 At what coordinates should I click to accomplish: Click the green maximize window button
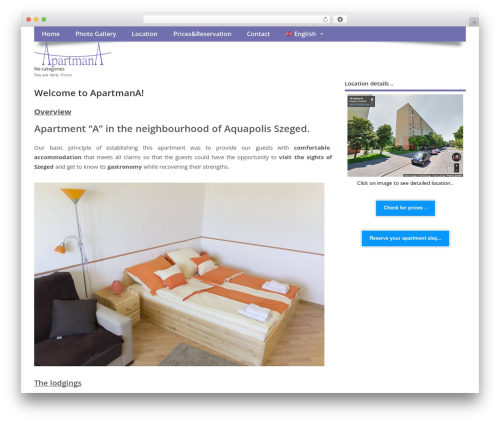point(44,20)
